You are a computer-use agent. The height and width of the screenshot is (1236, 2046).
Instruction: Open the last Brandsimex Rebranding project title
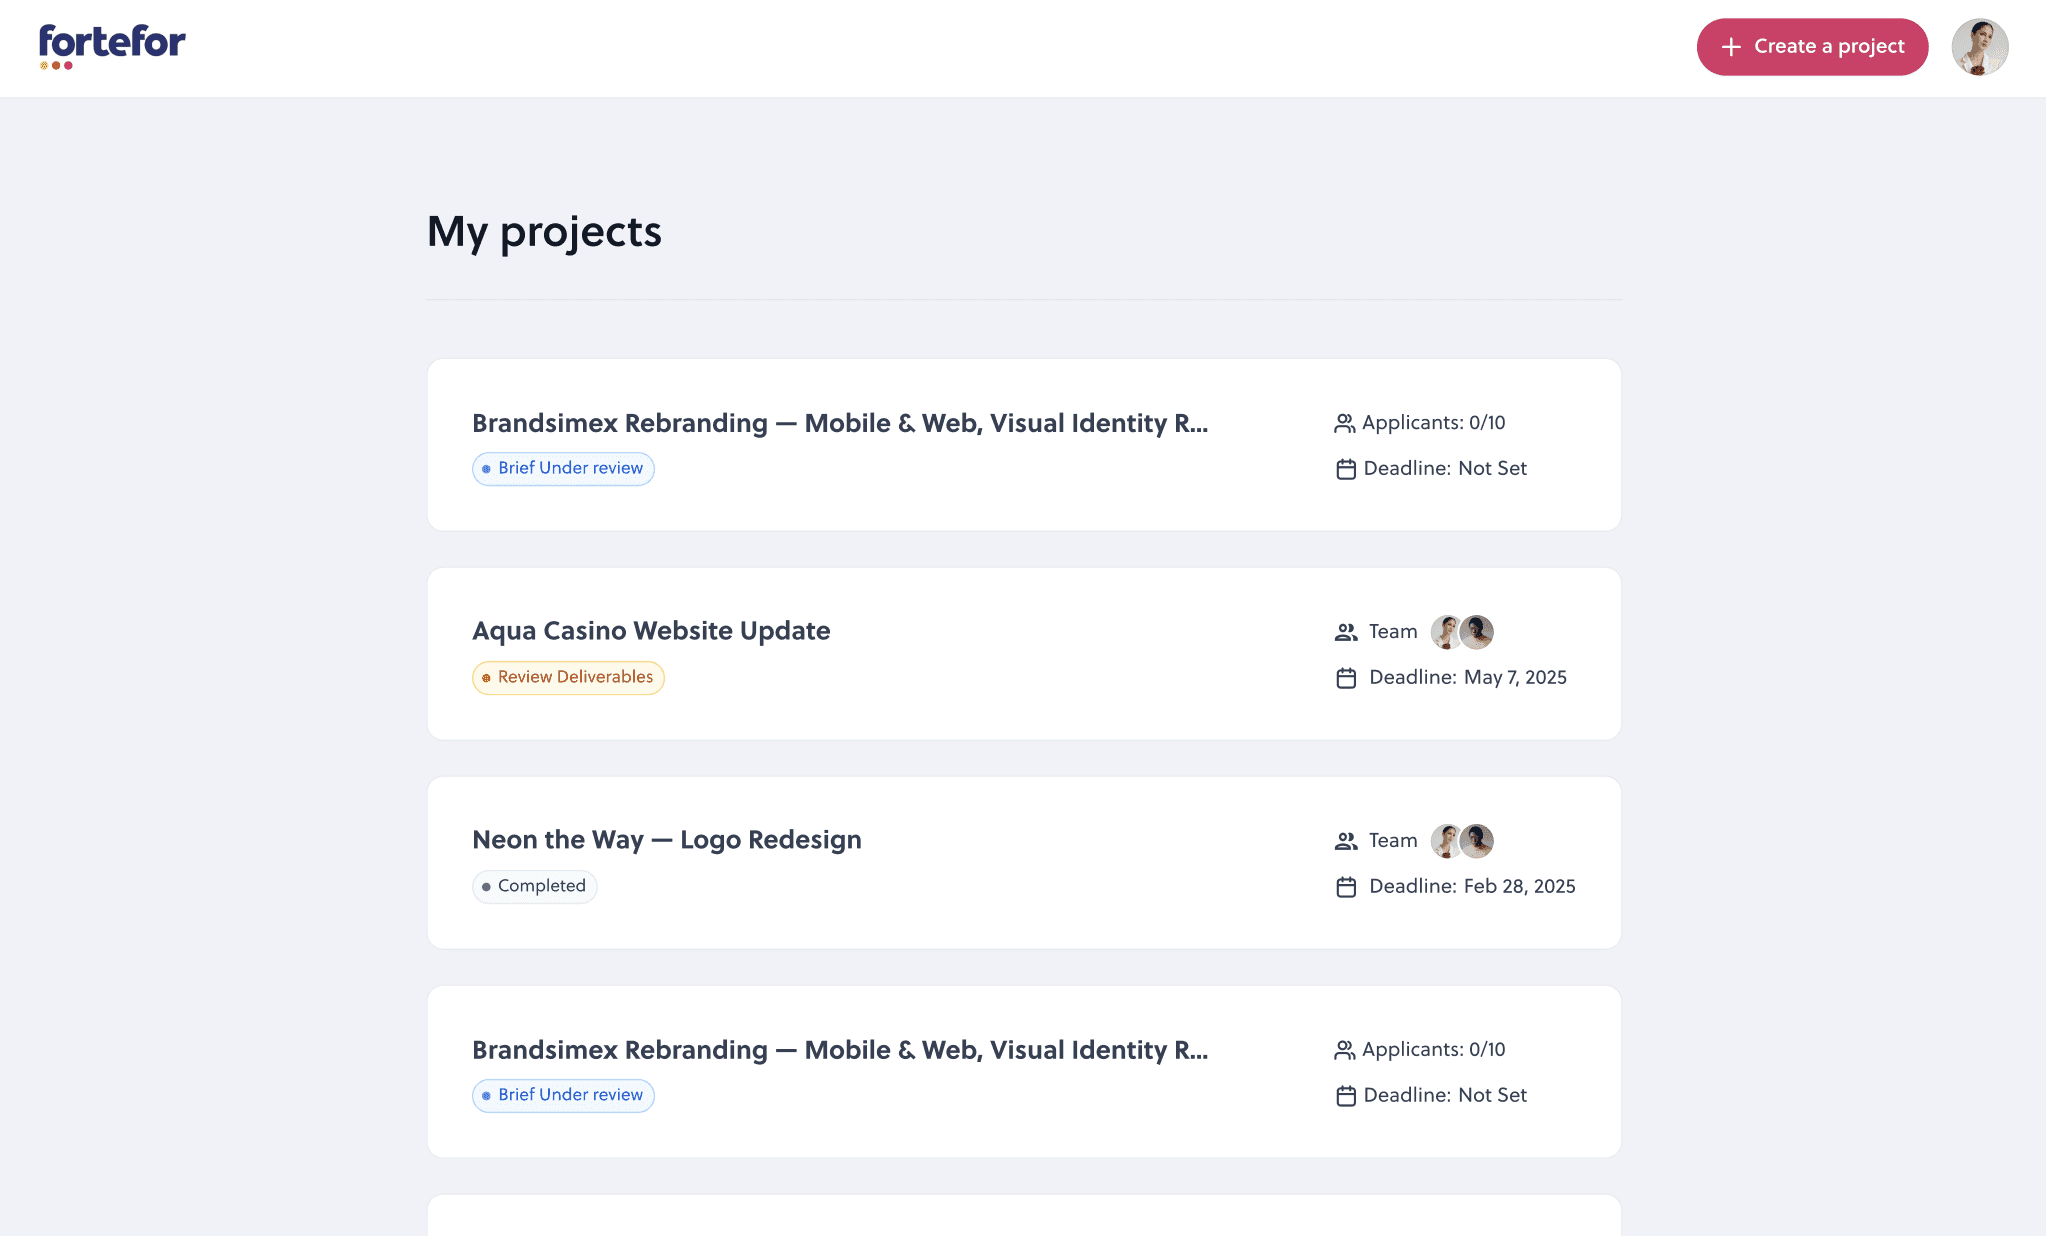pyautogui.click(x=839, y=1050)
